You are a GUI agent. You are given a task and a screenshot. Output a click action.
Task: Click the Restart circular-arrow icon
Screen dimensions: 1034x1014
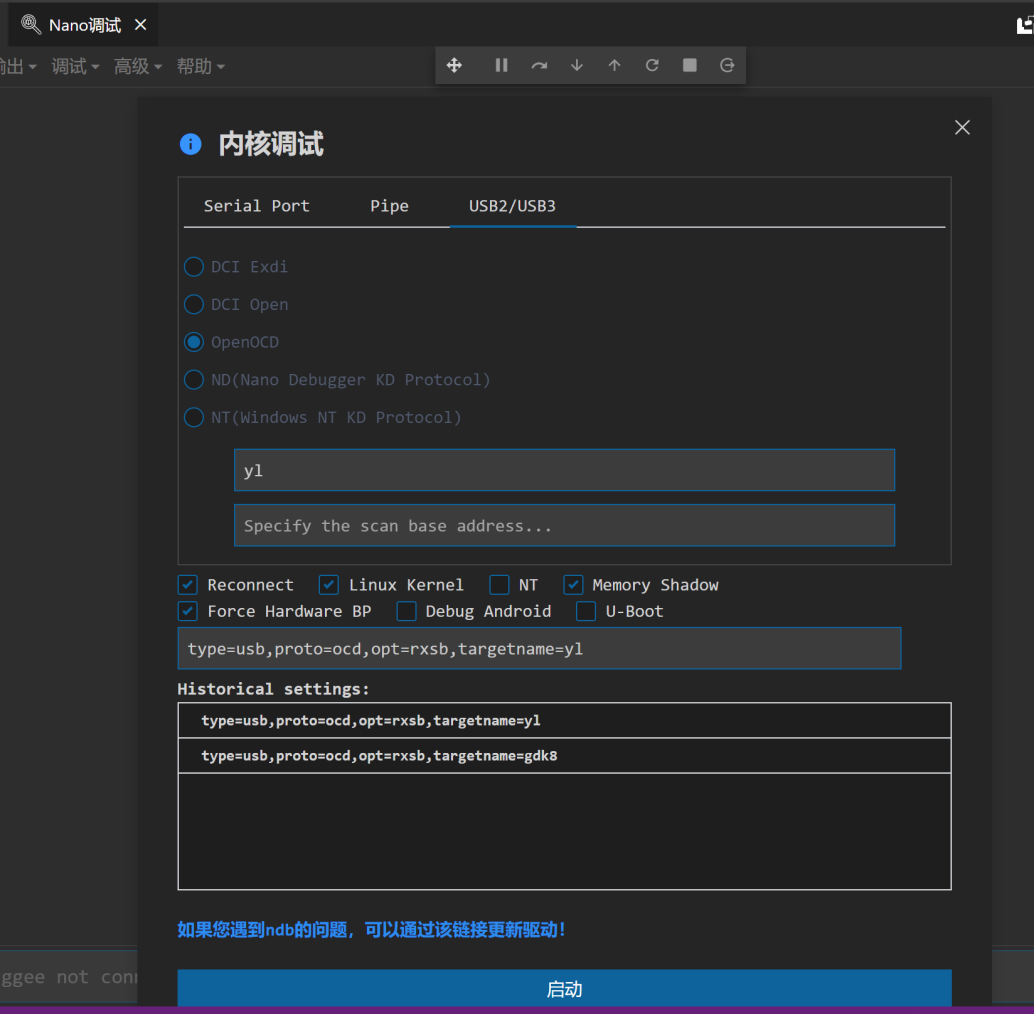[x=652, y=65]
